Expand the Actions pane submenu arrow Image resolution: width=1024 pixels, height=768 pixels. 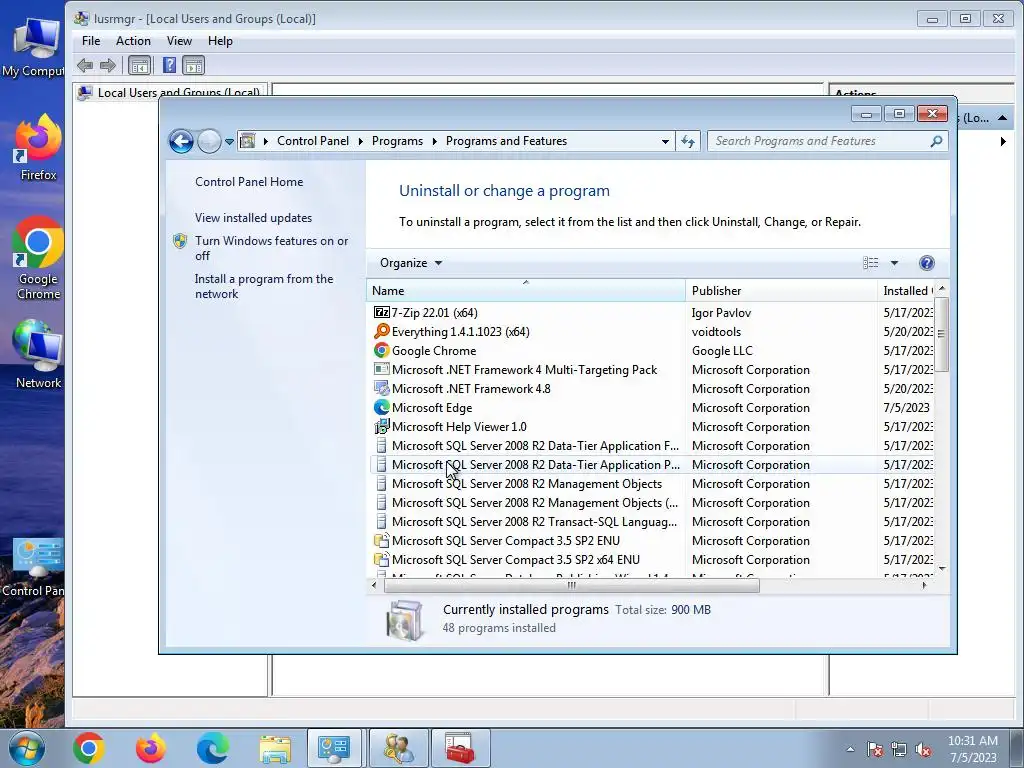click(x=1003, y=141)
